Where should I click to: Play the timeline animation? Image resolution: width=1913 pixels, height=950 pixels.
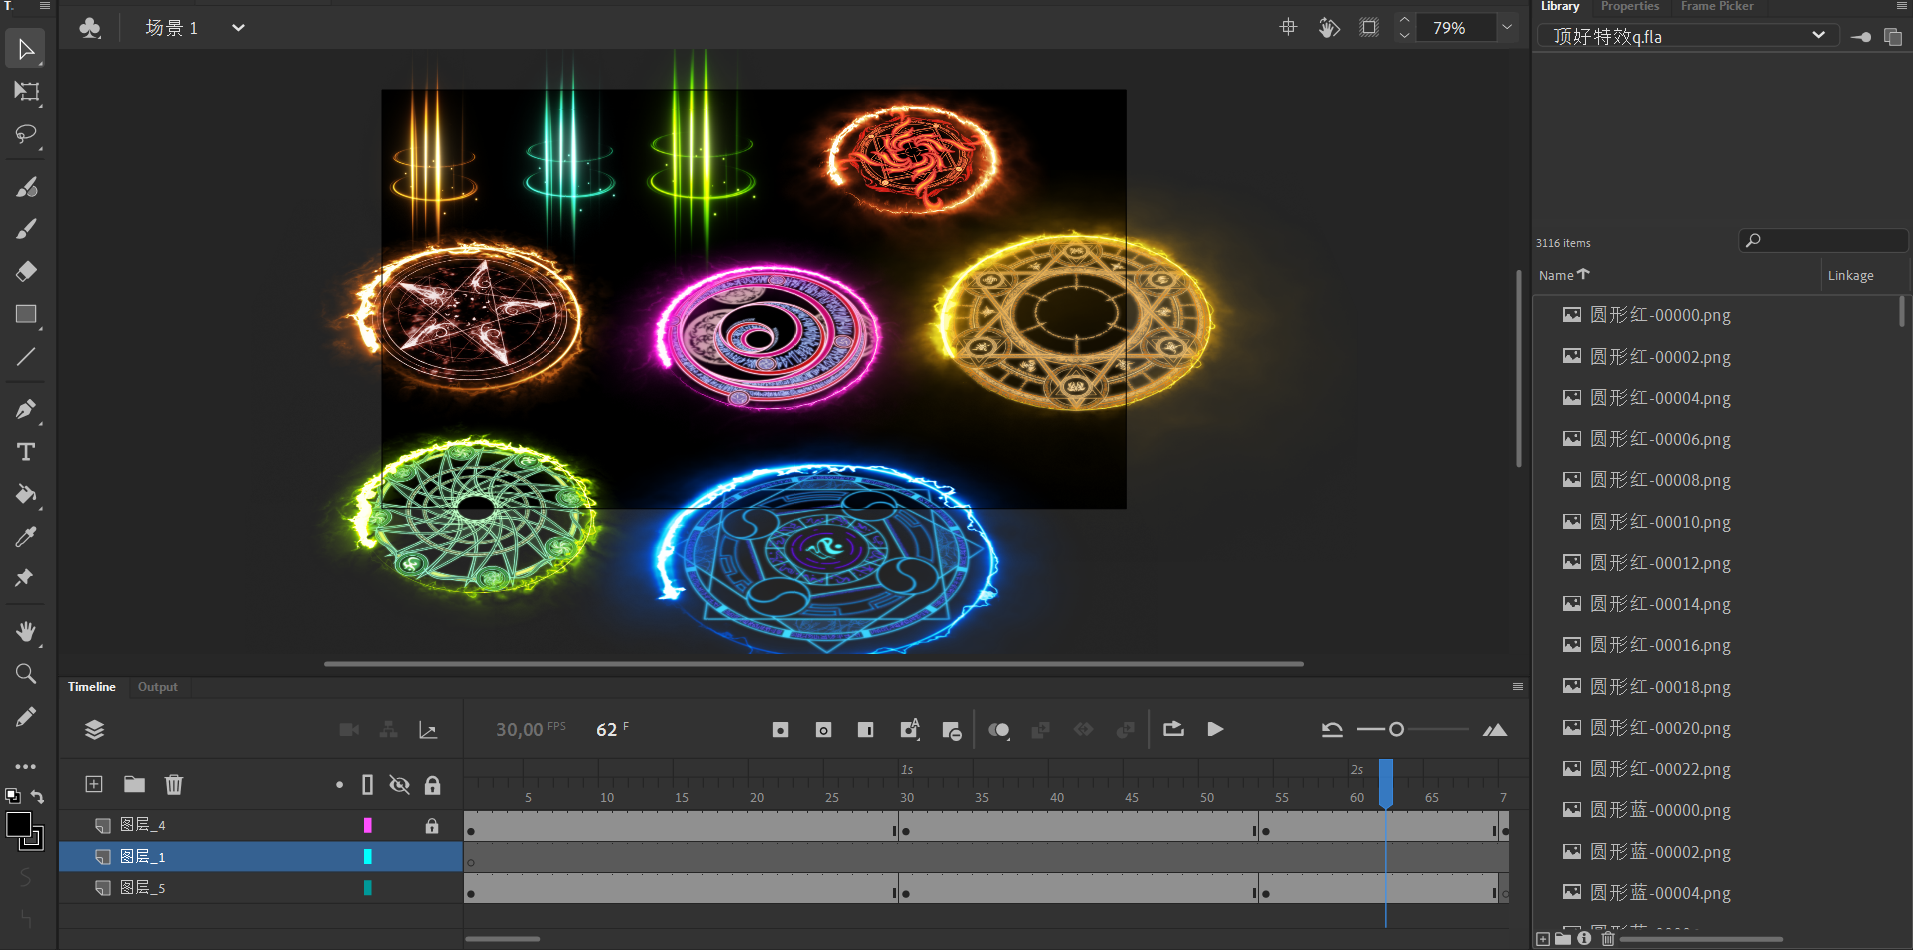click(1215, 730)
